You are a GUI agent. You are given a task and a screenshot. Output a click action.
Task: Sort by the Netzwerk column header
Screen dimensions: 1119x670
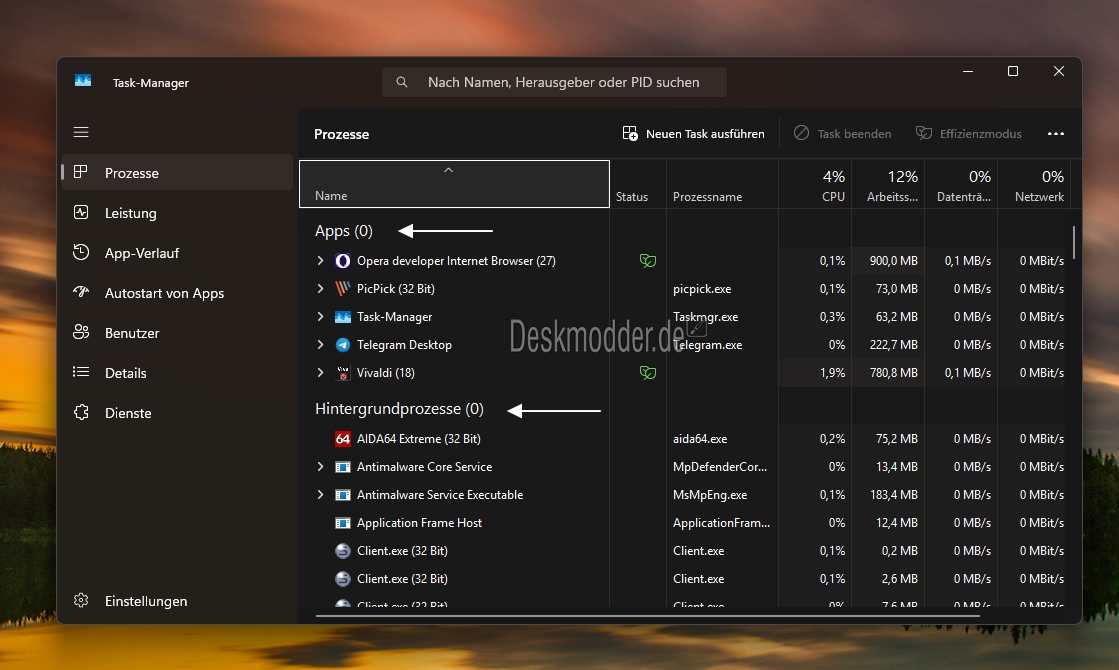1034,185
